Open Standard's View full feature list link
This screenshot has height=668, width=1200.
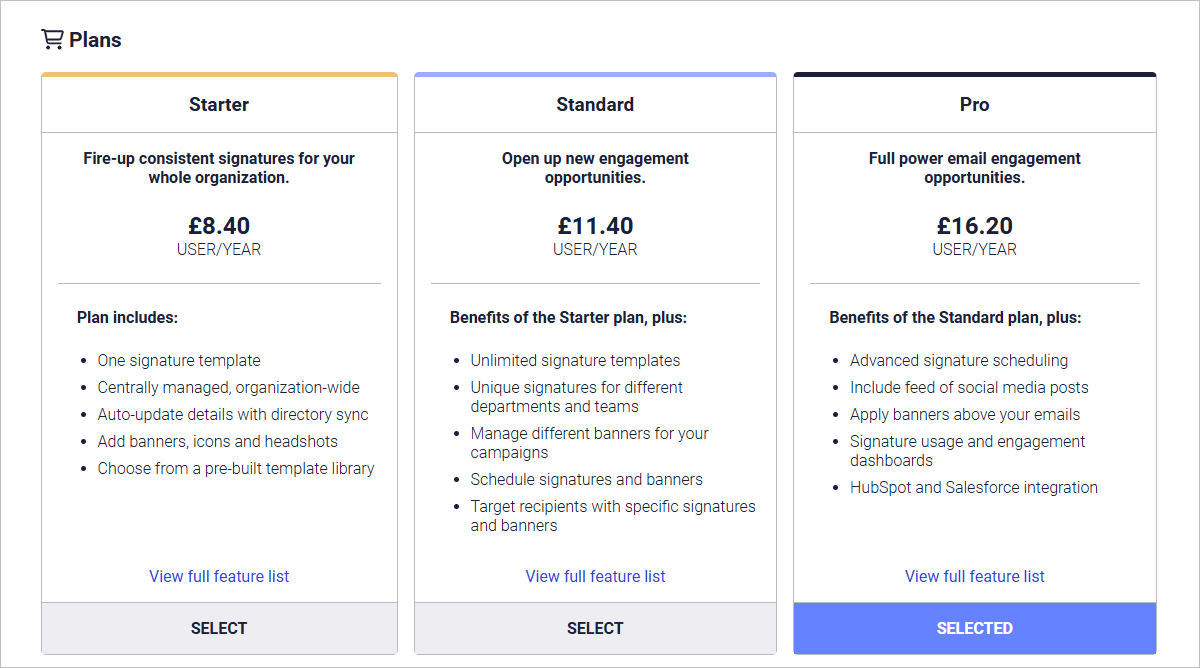pos(595,576)
